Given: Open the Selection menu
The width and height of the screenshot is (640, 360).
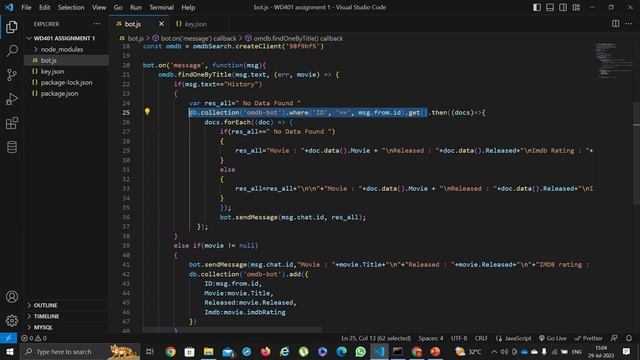Looking at the screenshot, I should 71,7.
